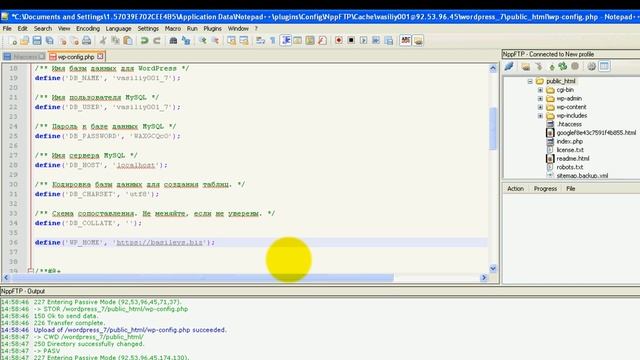
Task: Toggle the highlighted indent guide button
Action: click(x=286, y=40)
